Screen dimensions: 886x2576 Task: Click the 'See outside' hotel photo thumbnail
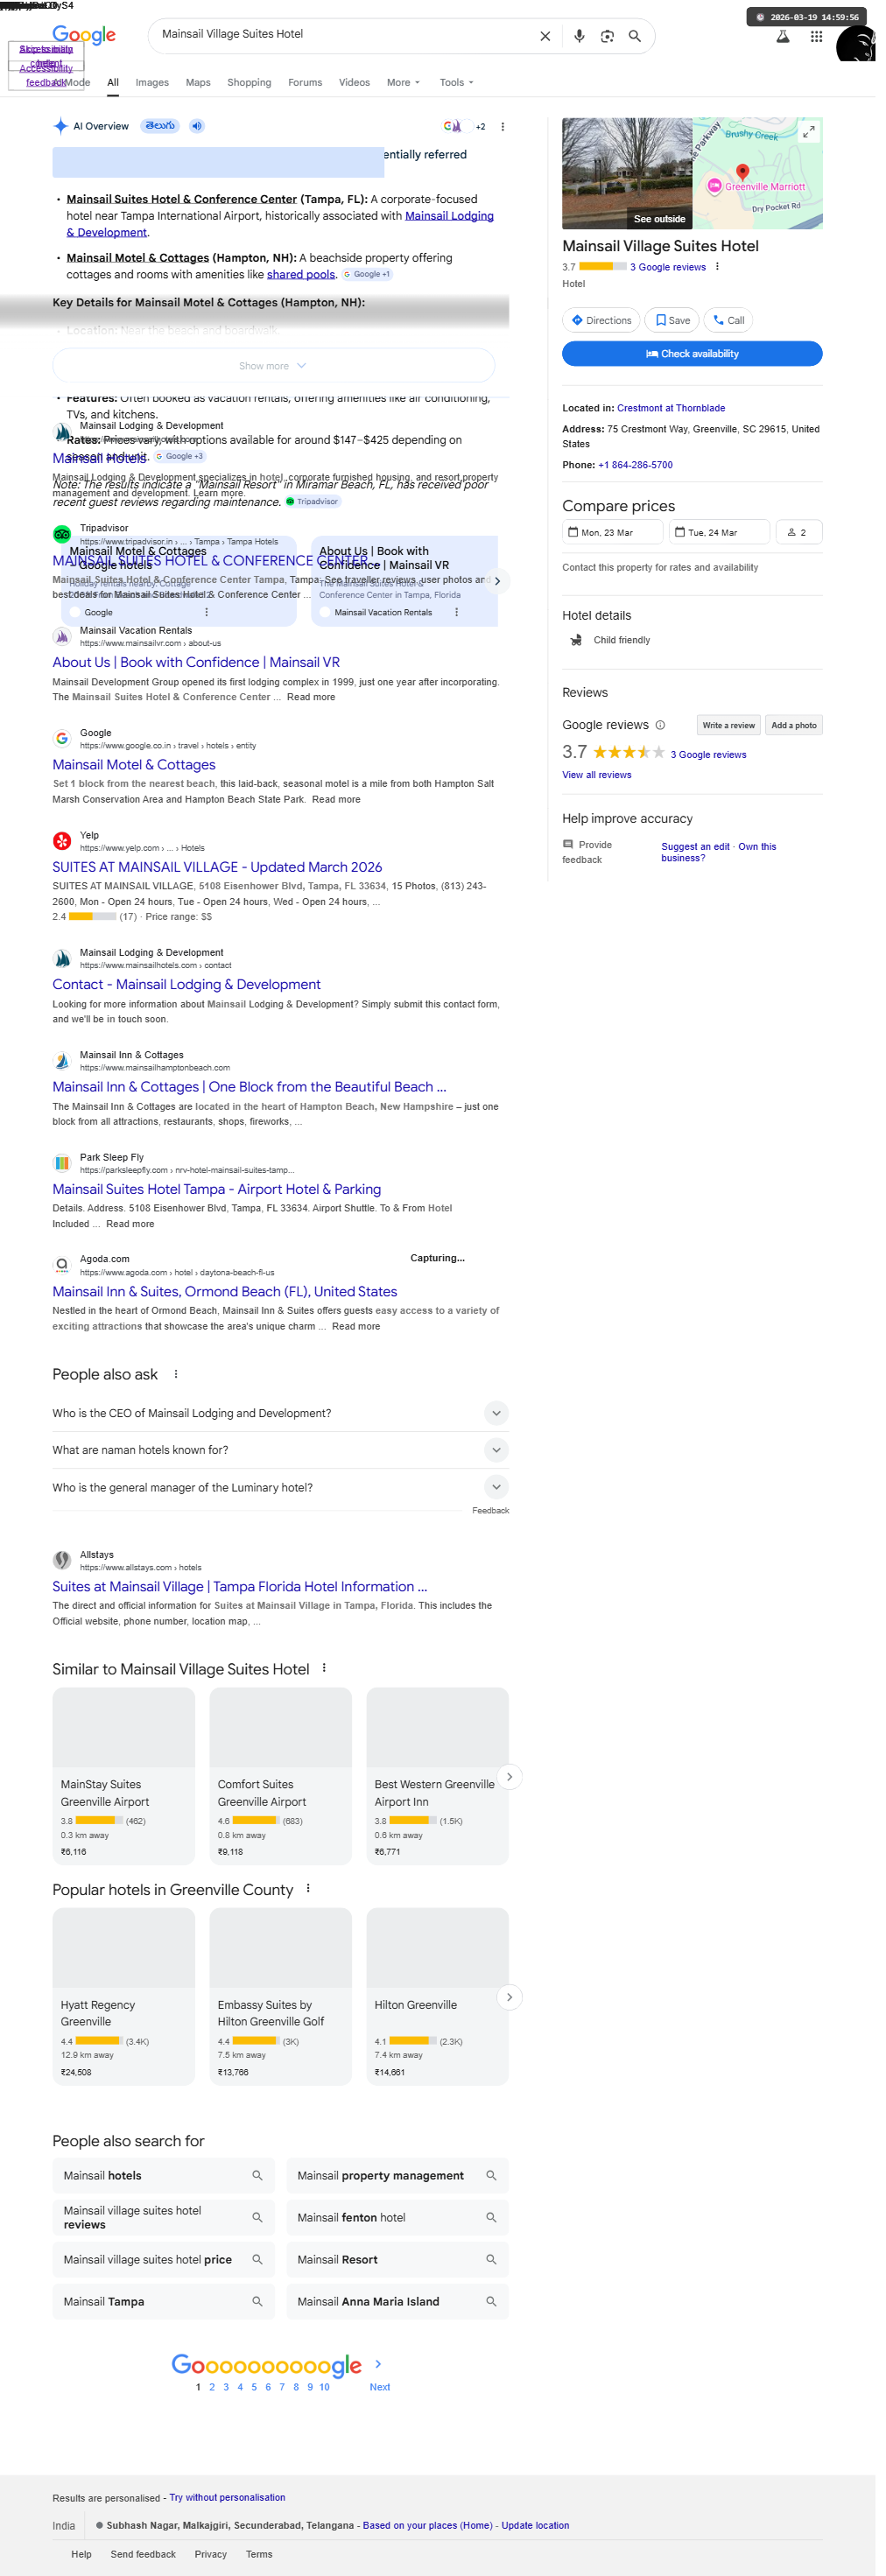coord(627,173)
